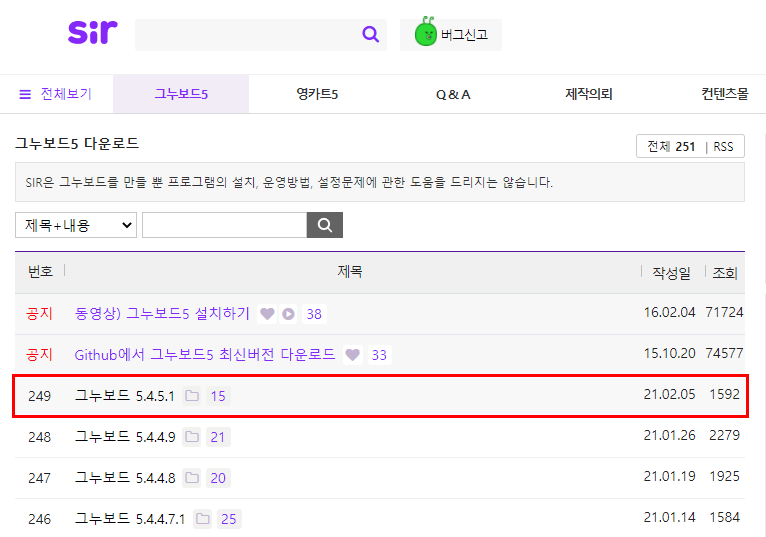Select the 그누보드5 tab
This screenshot has height=537, width=766.
point(181,94)
